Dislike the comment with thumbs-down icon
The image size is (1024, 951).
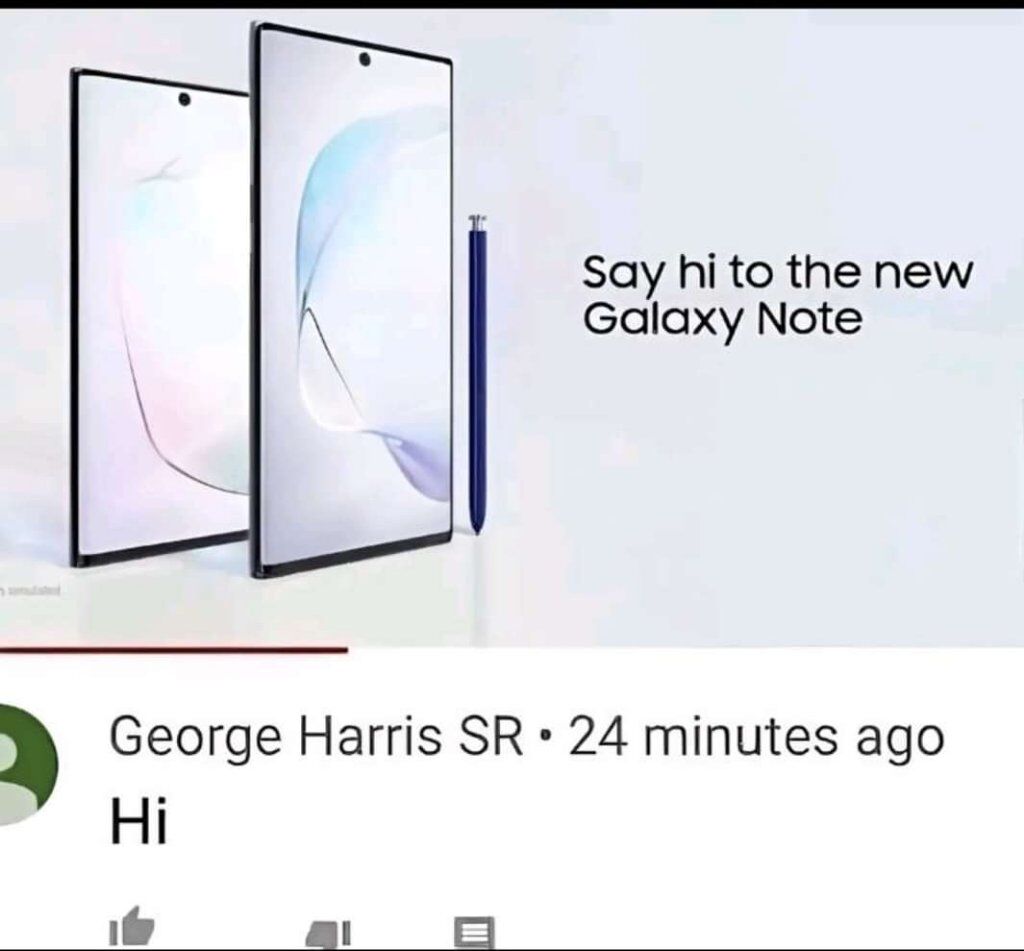328,933
